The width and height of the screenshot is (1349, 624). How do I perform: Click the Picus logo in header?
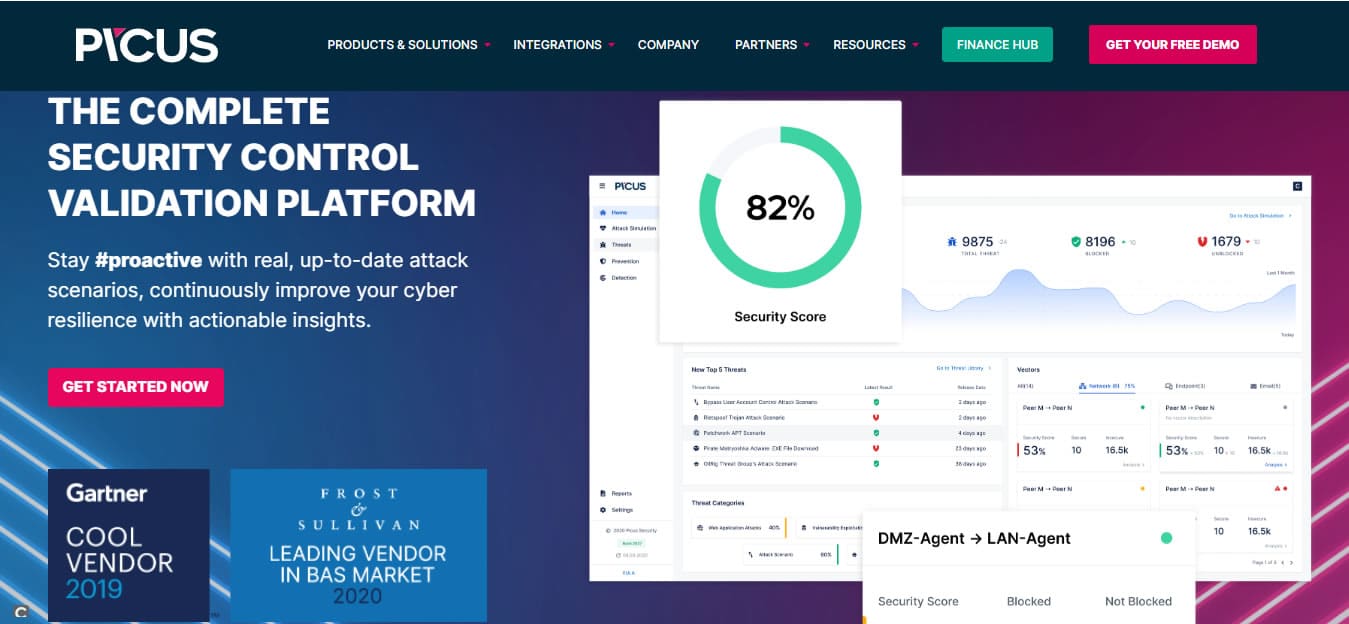pyautogui.click(x=146, y=45)
